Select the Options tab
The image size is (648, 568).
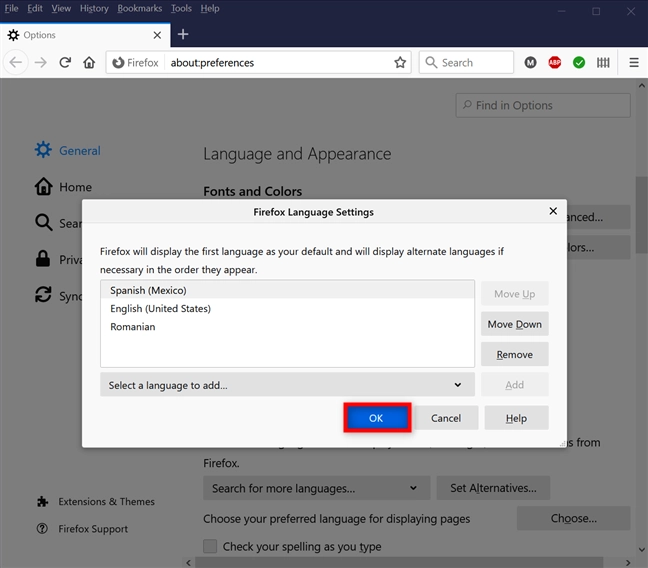click(85, 35)
